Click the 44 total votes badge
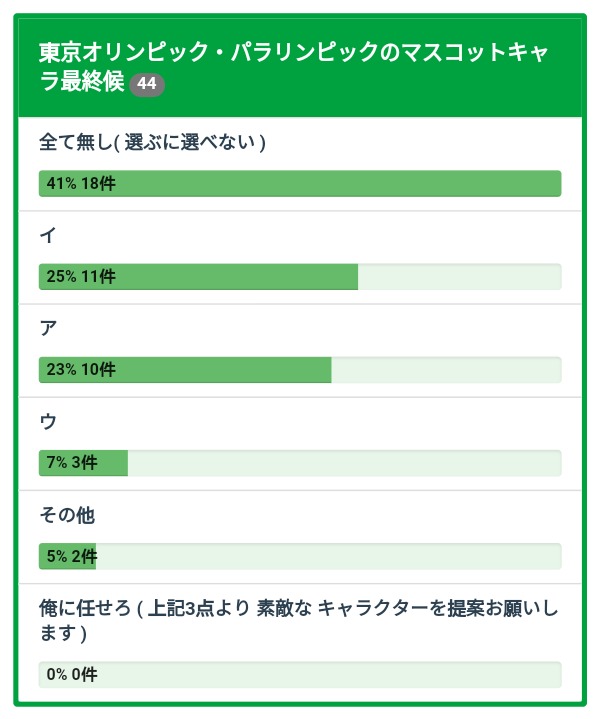 pos(147,84)
